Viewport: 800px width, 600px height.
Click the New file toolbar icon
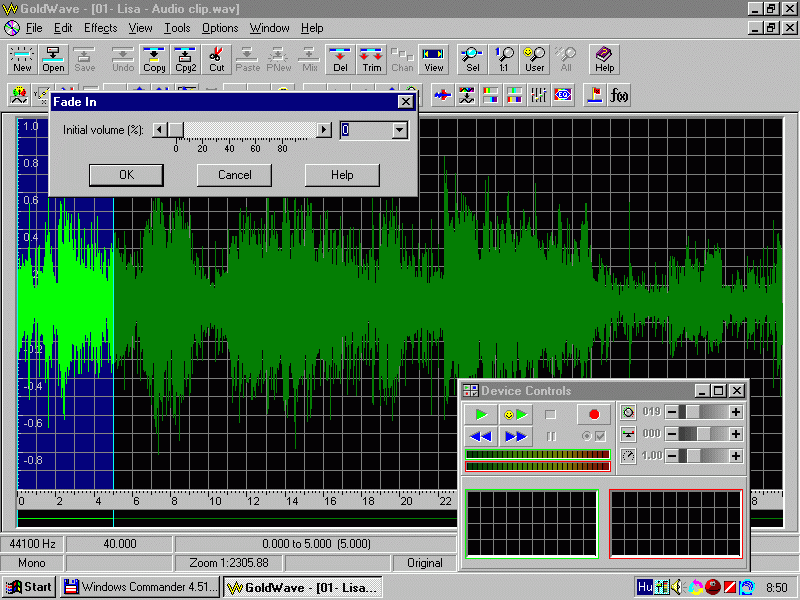tap(22, 59)
